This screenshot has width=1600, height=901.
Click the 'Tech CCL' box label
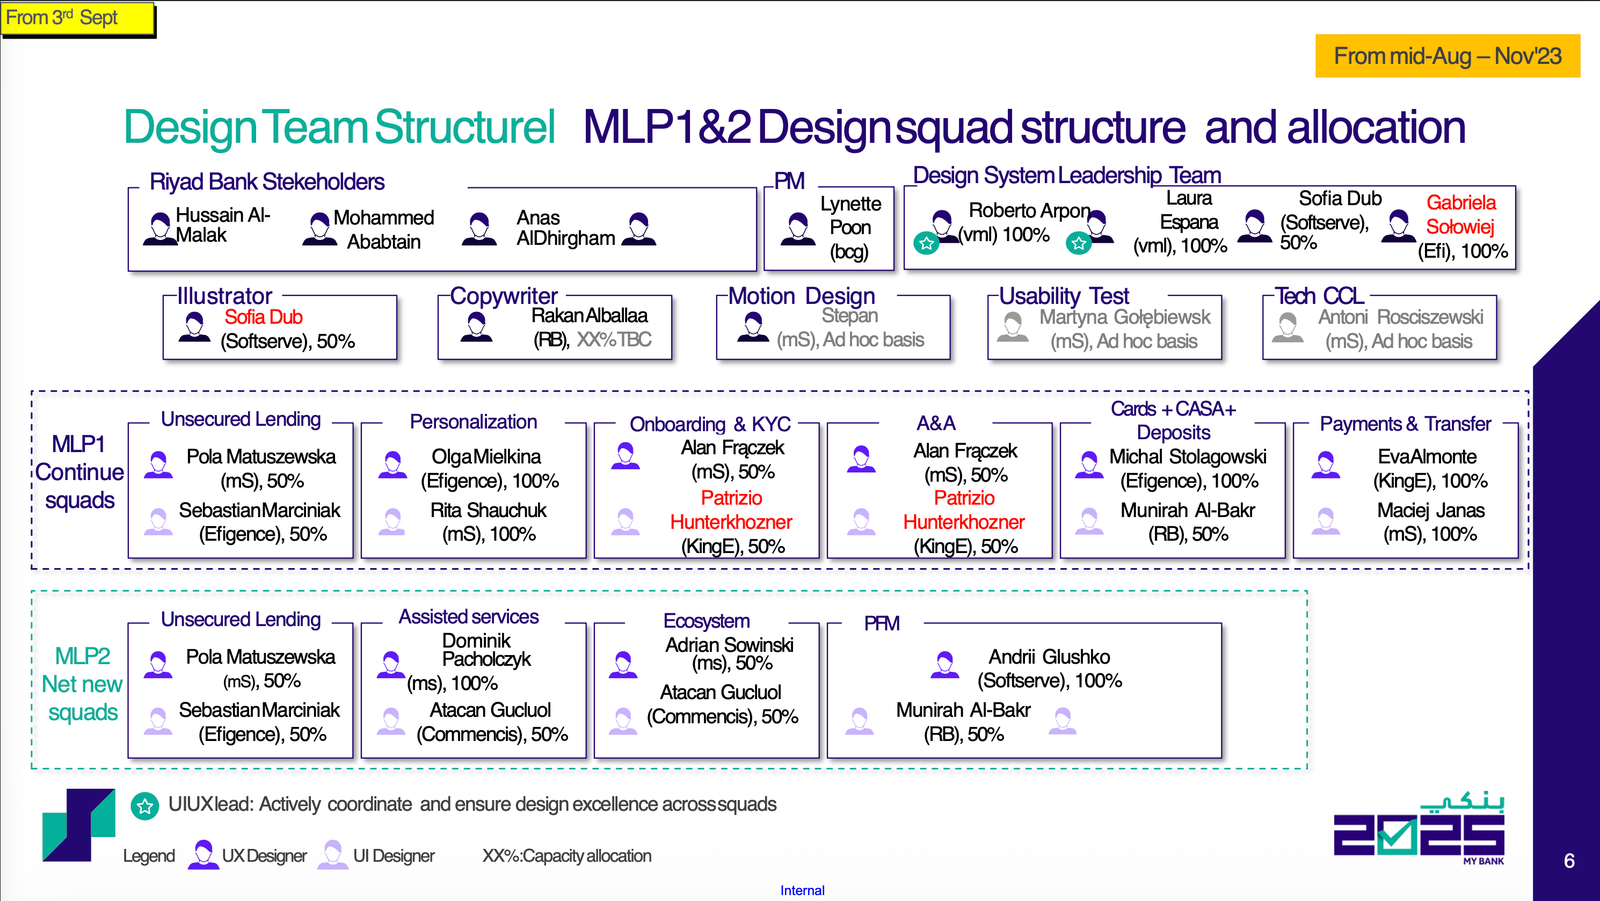point(1319,296)
